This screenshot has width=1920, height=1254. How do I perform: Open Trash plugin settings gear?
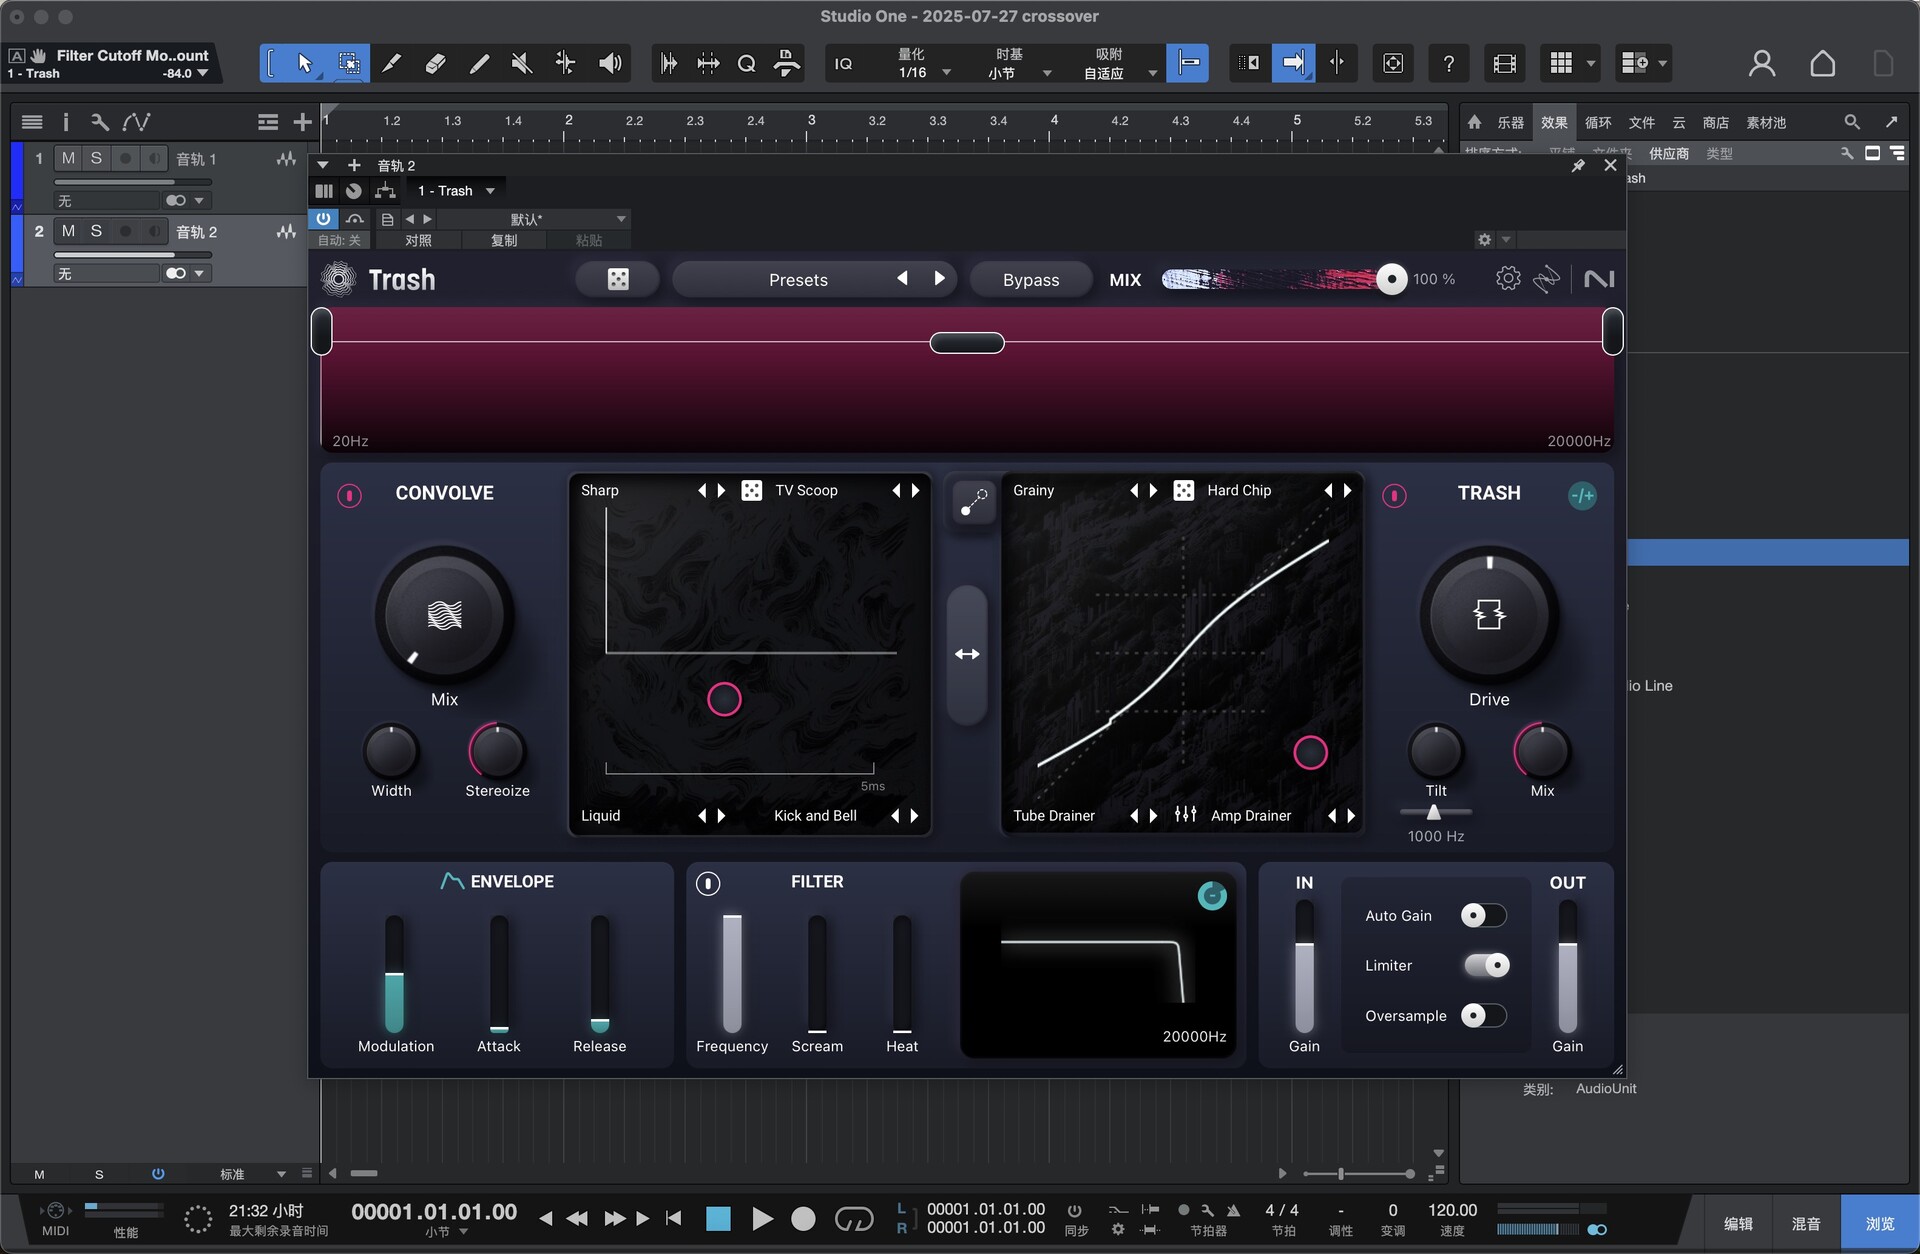[x=1507, y=279]
